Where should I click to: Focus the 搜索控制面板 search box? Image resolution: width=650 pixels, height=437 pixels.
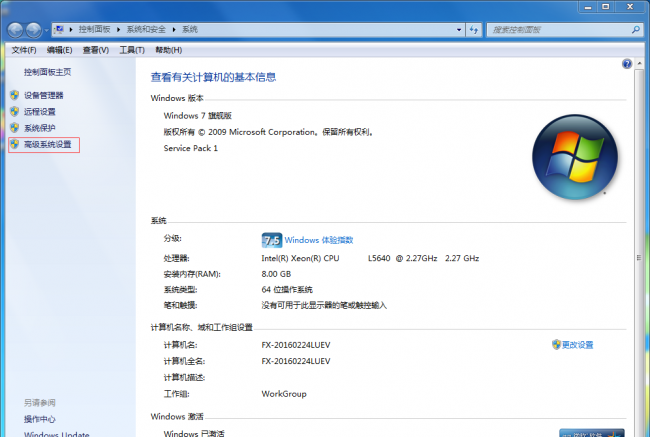pyautogui.click(x=559, y=30)
